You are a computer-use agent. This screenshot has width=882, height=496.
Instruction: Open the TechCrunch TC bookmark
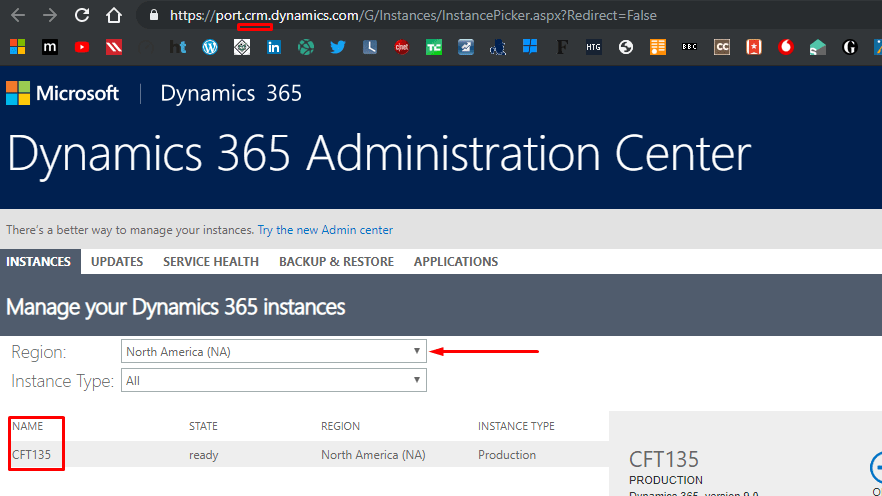coord(434,47)
